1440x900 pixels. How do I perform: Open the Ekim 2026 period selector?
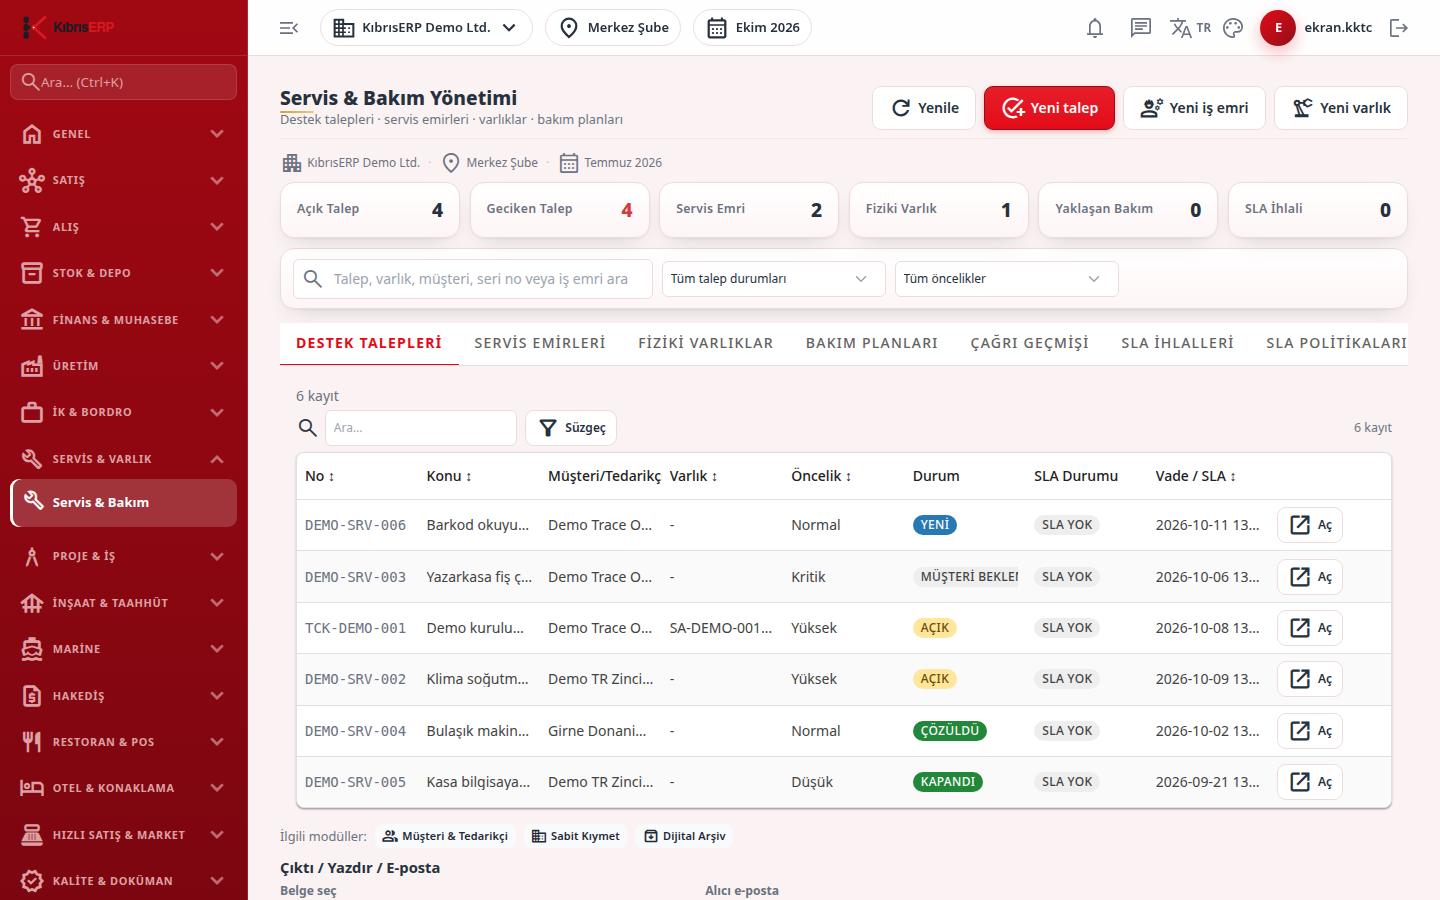(x=752, y=28)
